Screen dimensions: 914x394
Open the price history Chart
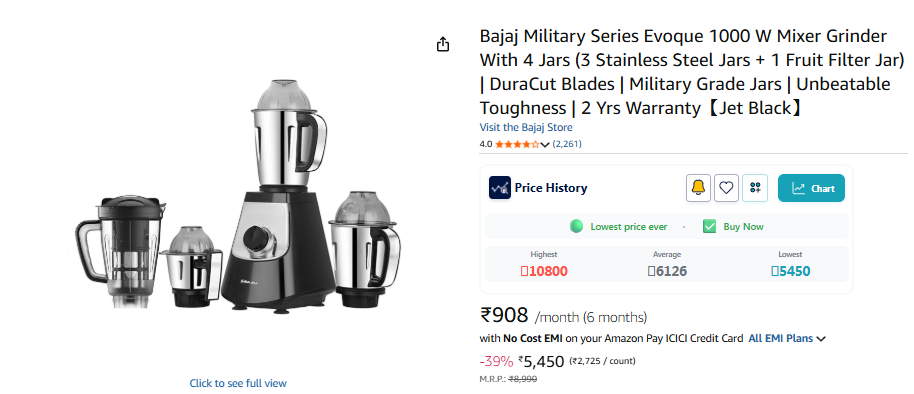811,188
